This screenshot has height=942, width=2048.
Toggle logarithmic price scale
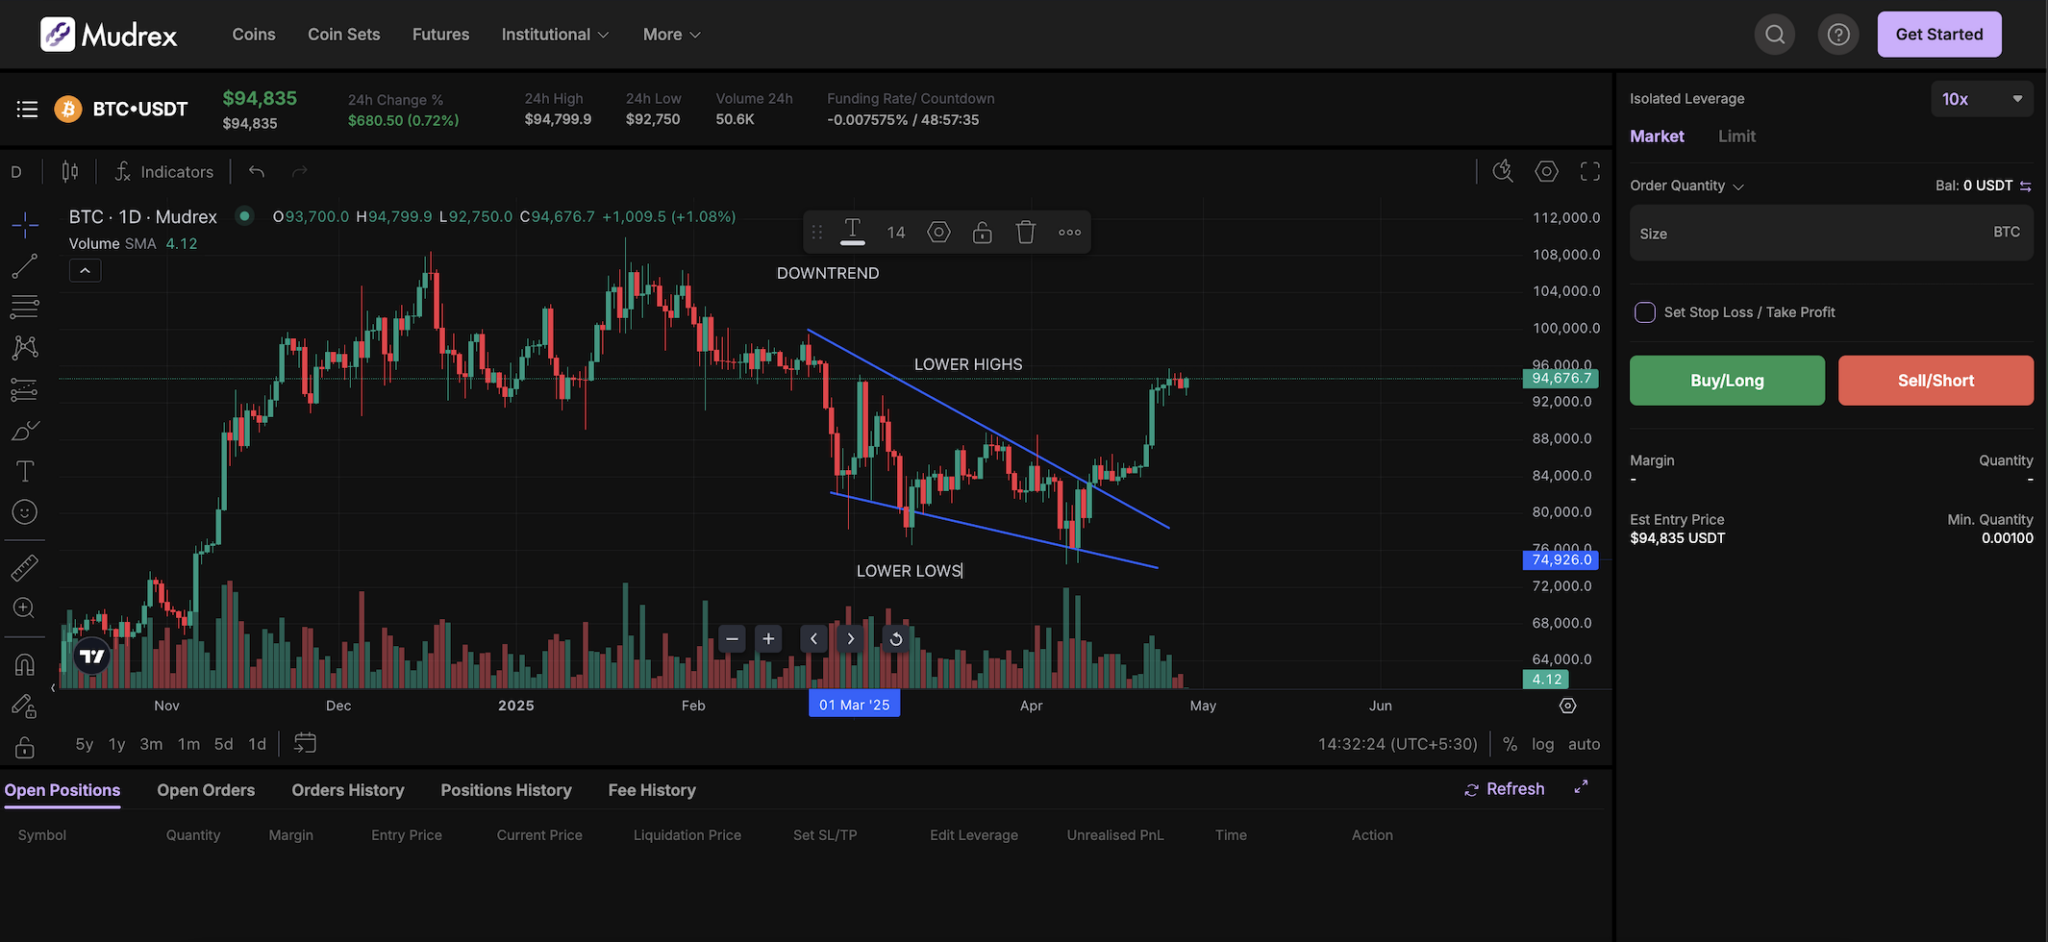(1543, 744)
